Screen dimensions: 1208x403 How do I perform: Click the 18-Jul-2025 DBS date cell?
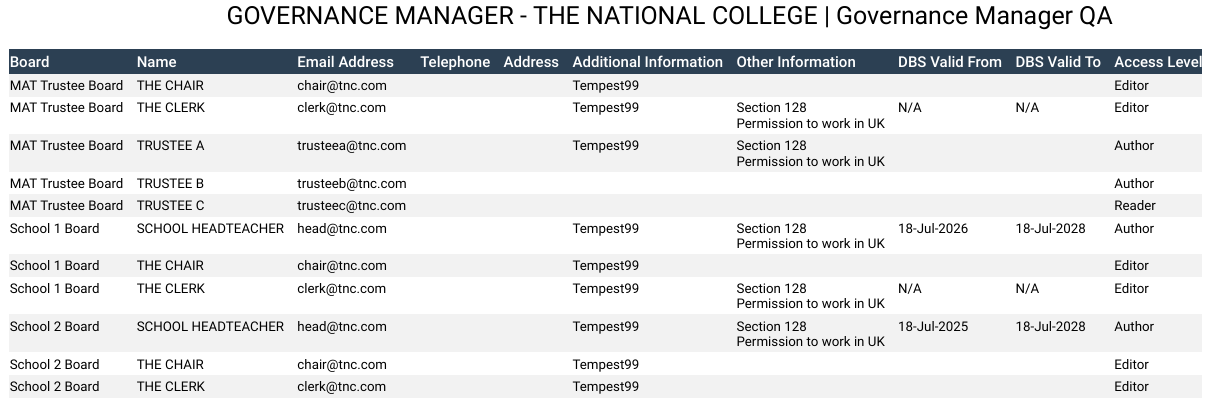(933, 327)
